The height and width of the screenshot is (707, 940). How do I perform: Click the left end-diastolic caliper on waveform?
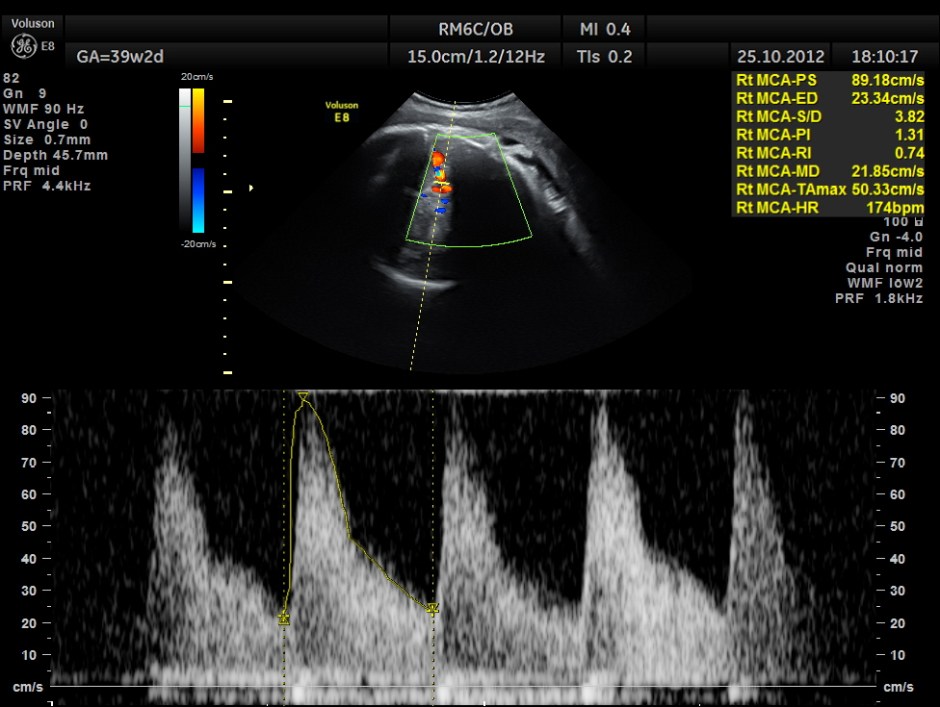[x=284, y=619]
